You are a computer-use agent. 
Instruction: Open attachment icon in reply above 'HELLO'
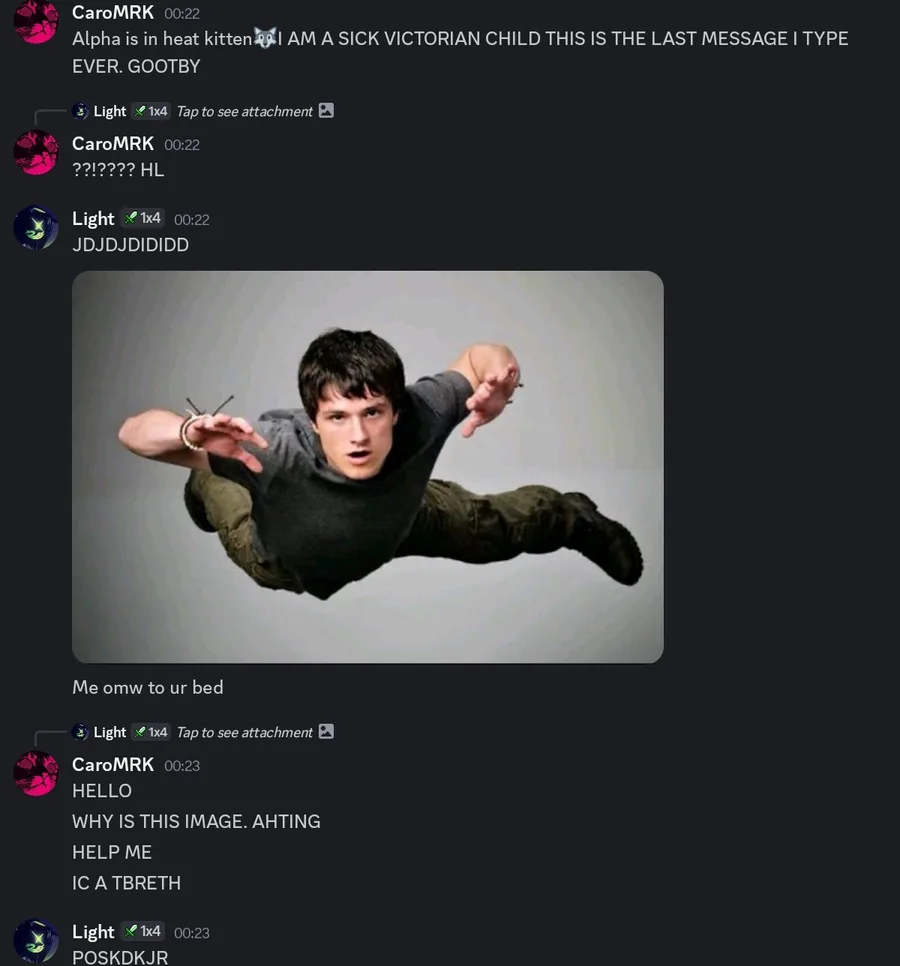coord(326,731)
